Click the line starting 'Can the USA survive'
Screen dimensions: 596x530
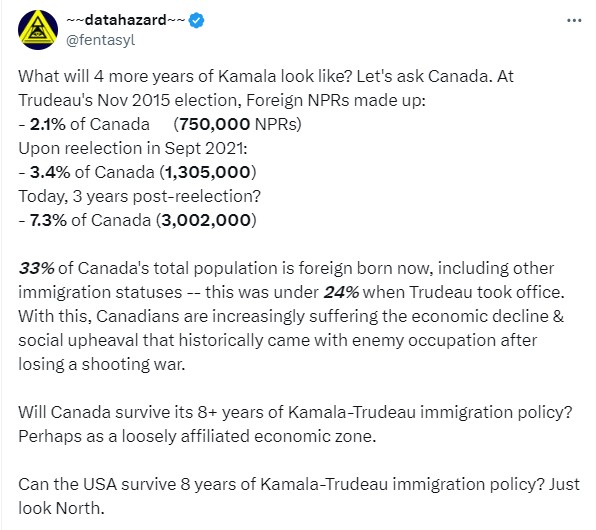299,484
